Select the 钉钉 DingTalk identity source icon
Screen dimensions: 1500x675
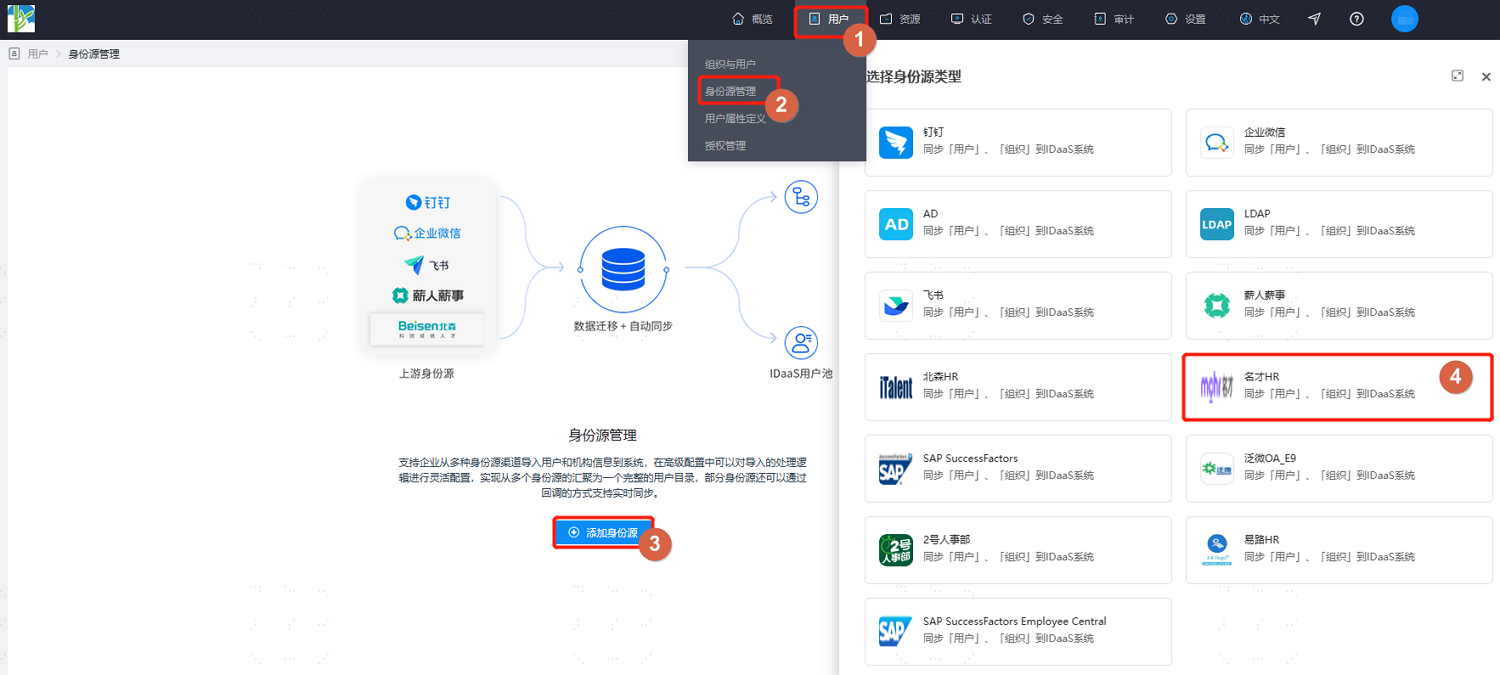pos(896,142)
